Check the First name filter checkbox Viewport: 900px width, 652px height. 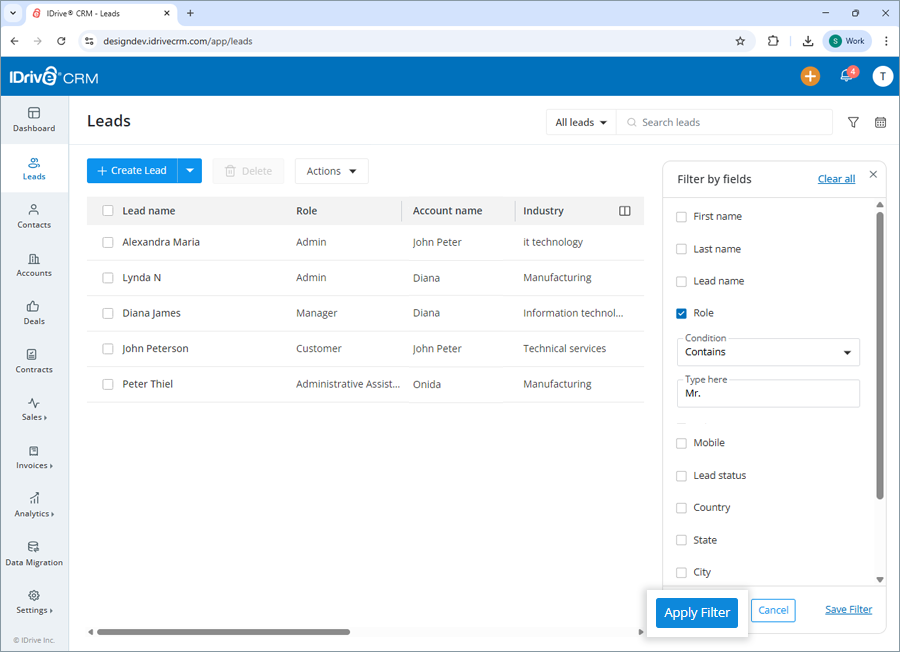pyautogui.click(x=681, y=216)
